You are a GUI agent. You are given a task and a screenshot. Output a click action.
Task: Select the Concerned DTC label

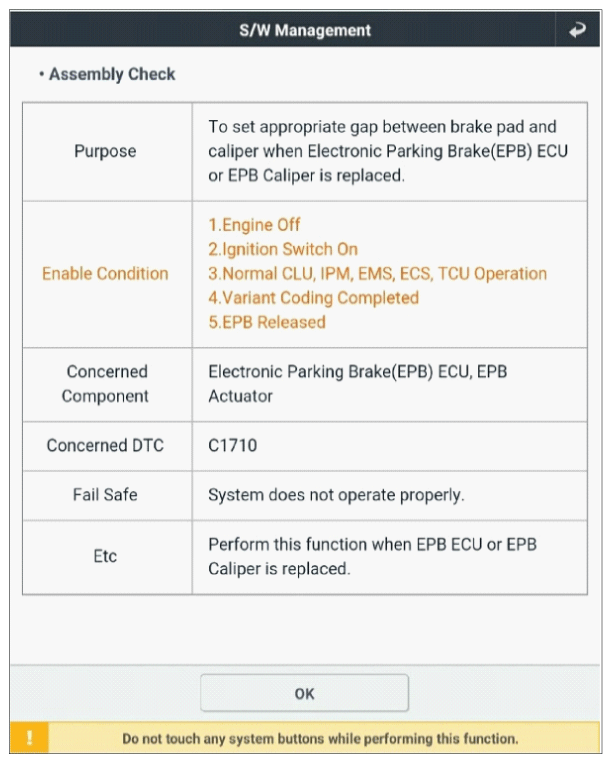click(105, 445)
